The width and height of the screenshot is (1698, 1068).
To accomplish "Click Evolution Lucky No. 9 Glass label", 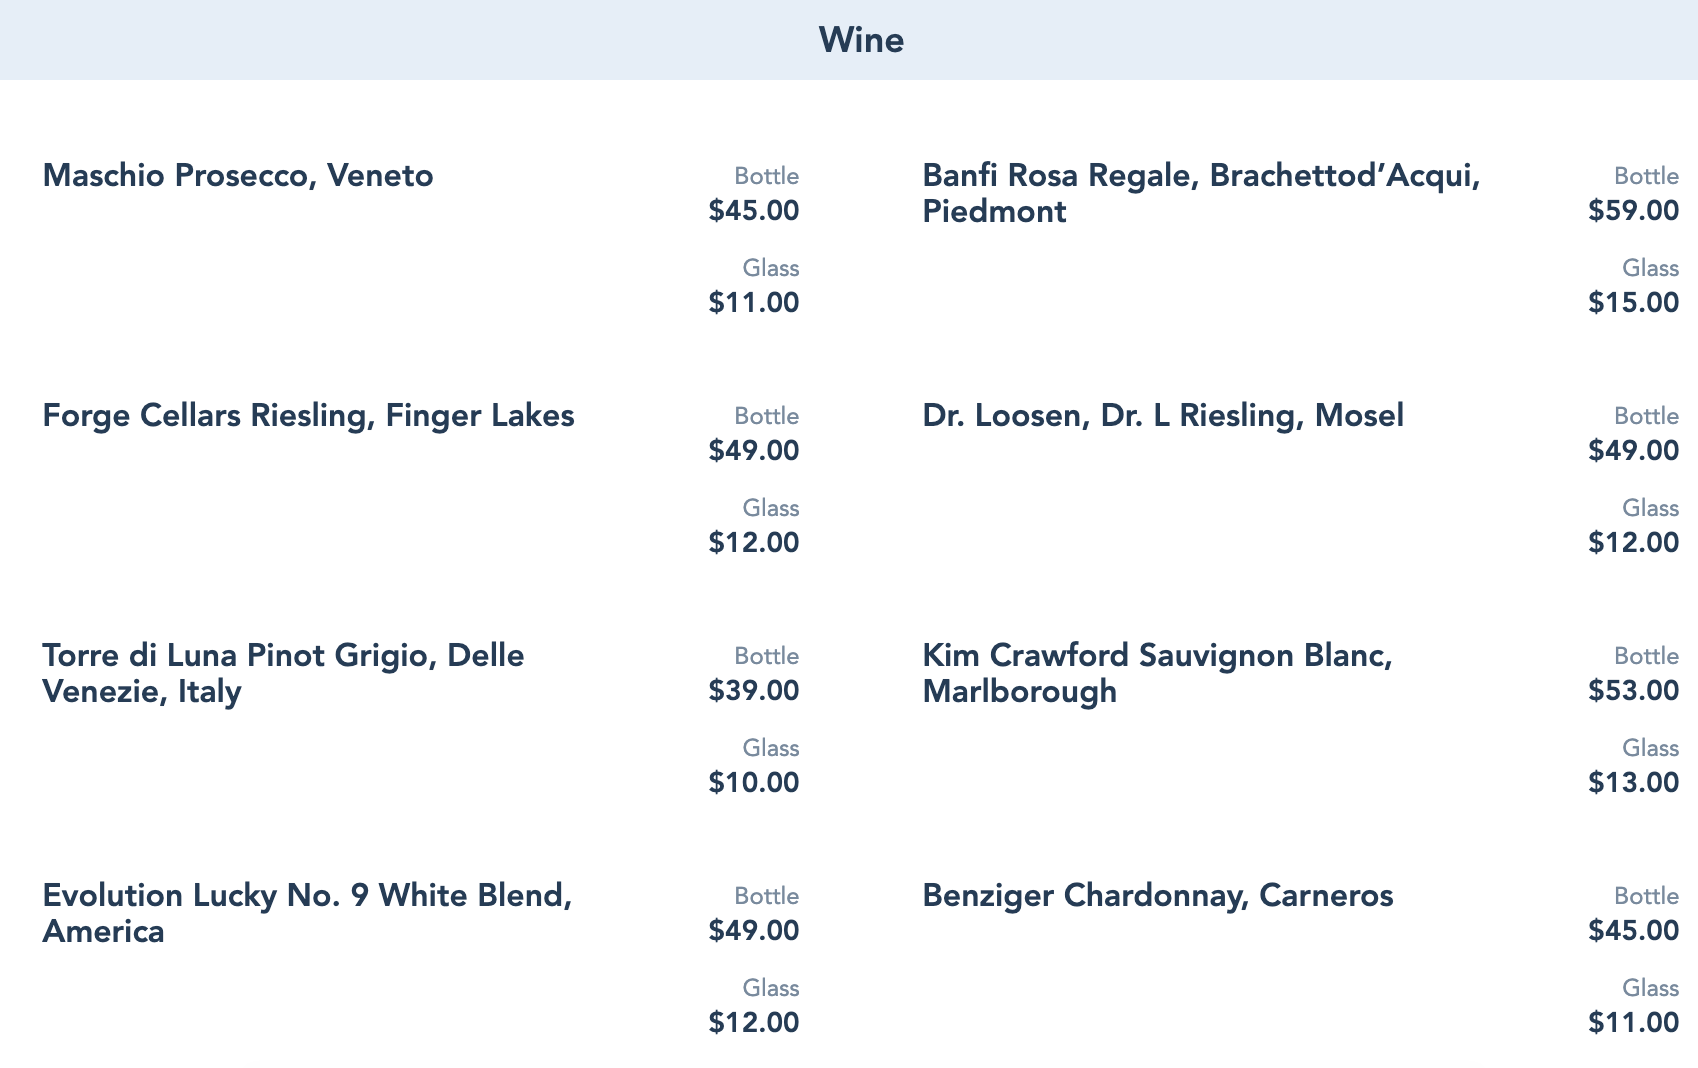I will [770, 988].
